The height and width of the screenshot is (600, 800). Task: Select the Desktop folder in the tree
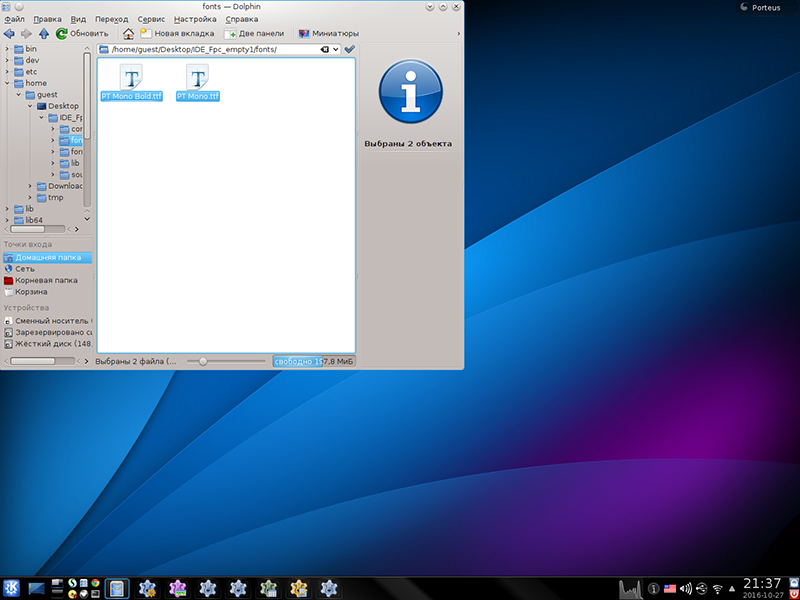[58, 106]
